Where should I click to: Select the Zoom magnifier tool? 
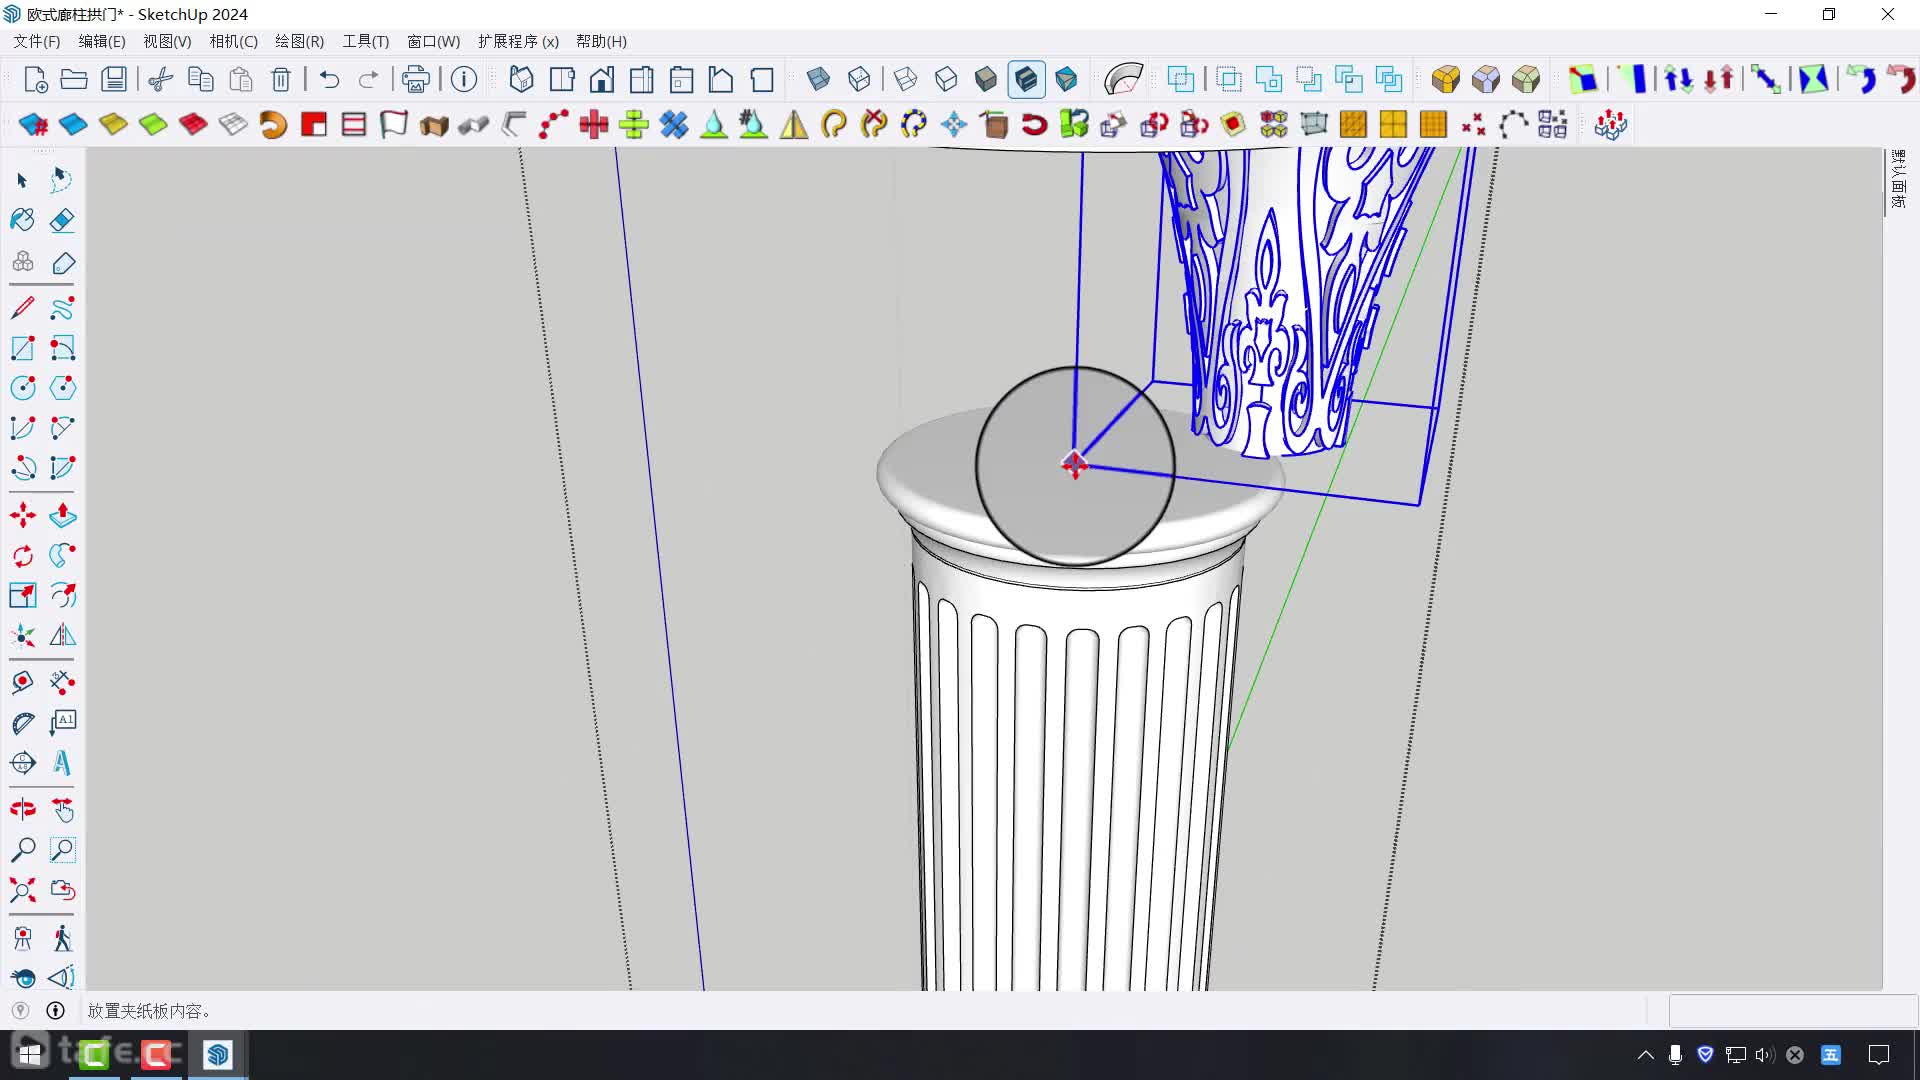click(22, 850)
